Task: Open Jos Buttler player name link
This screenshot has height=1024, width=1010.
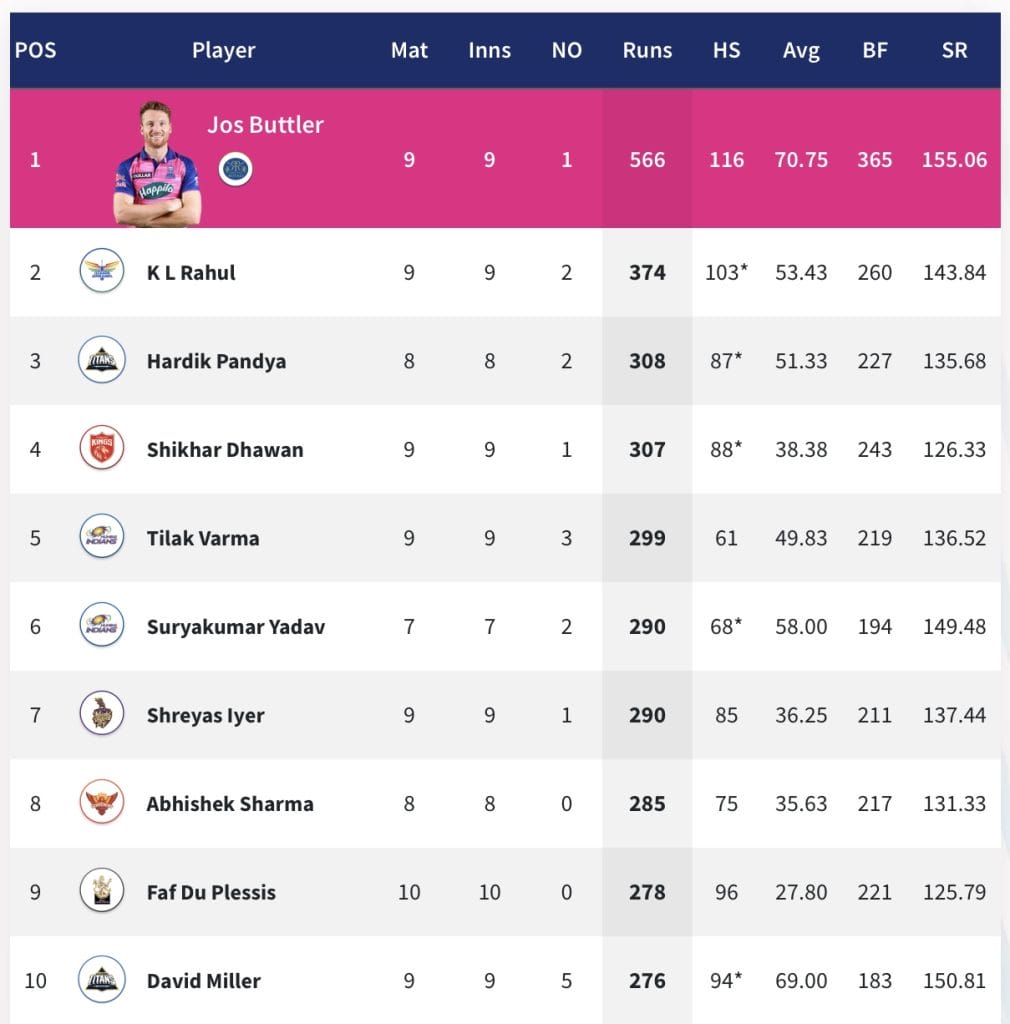Action: point(265,125)
